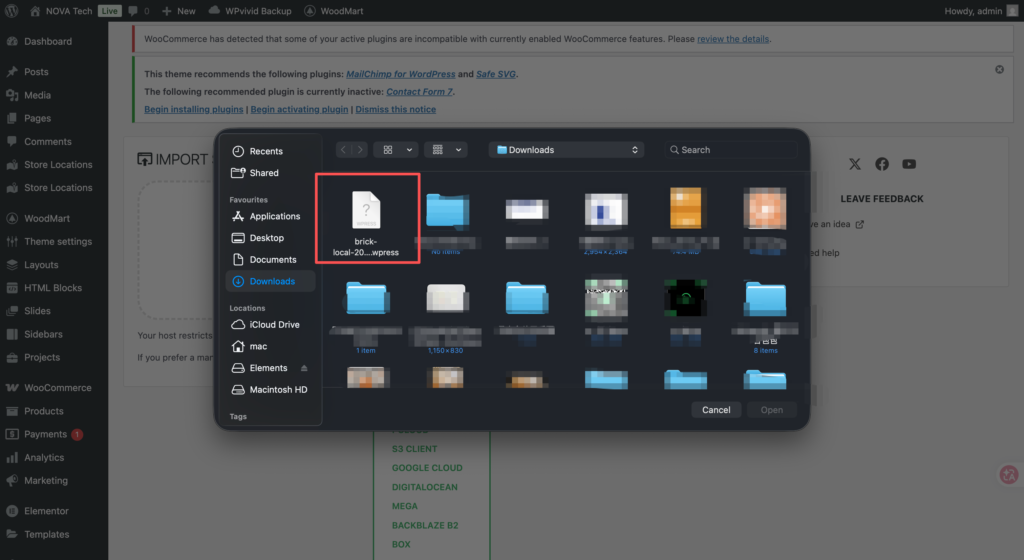
Task: Open comments bubble in admin bar
Action: coord(138,10)
